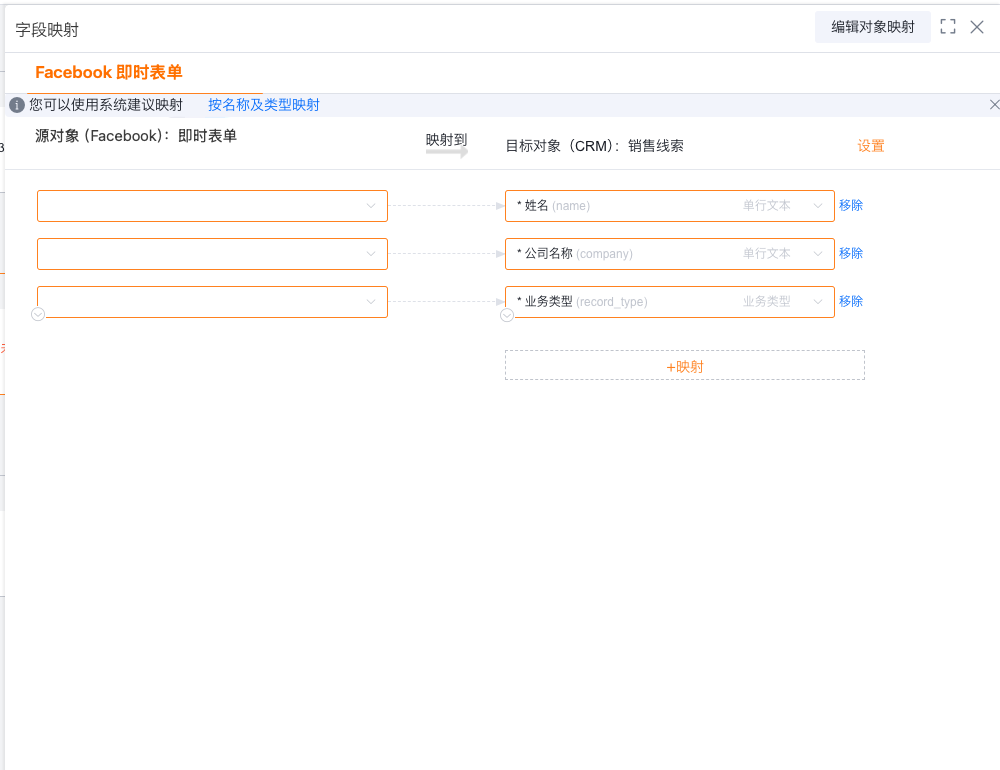Click the circular chevron beside 业务类型 field
Image resolution: width=1000 pixels, height=770 pixels.
coord(506,315)
